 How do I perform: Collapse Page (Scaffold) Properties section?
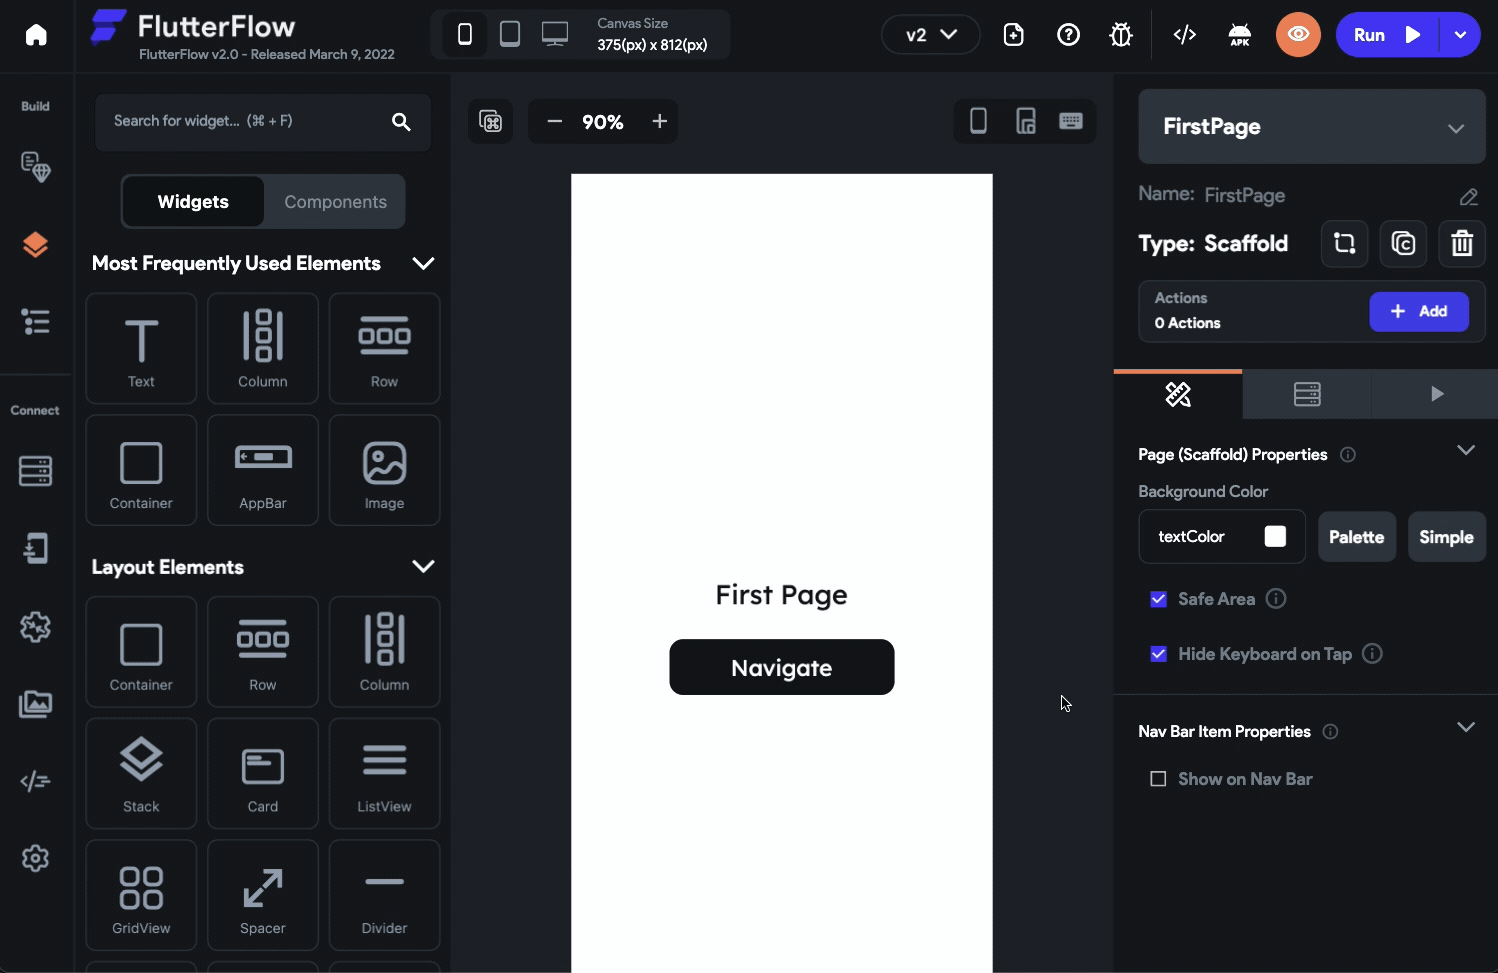click(x=1466, y=450)
